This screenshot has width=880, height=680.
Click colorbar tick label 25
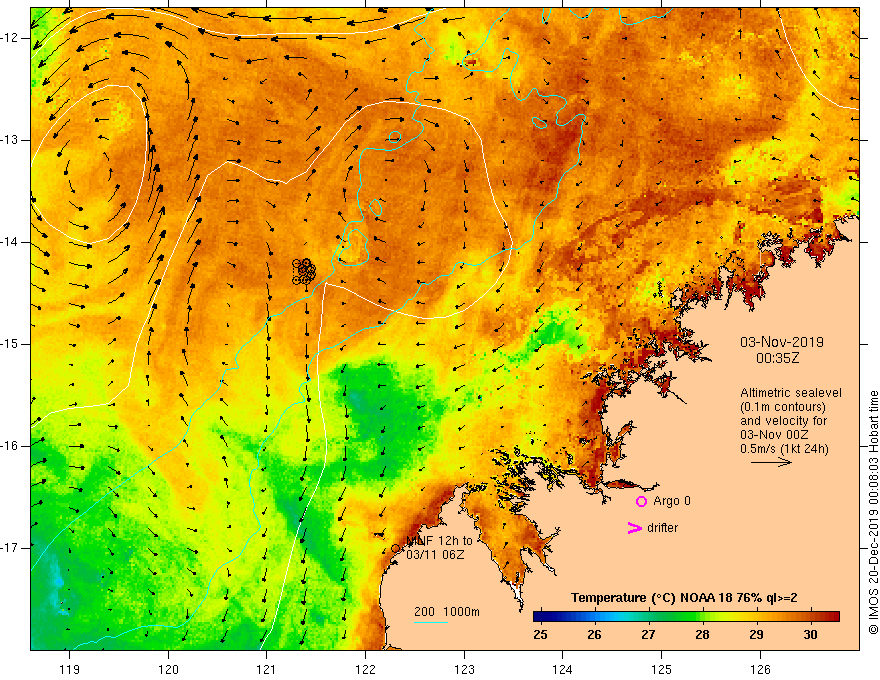[540, 635]
